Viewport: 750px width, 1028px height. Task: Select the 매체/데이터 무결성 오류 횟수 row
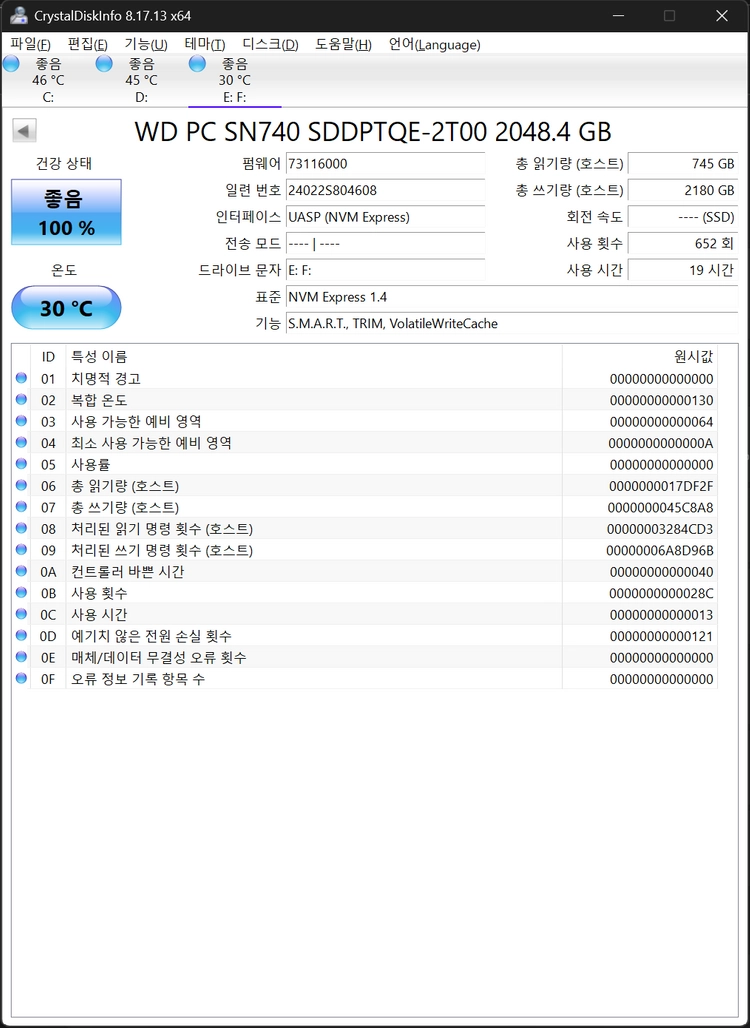pyautogui.click(x=365, y=657)
